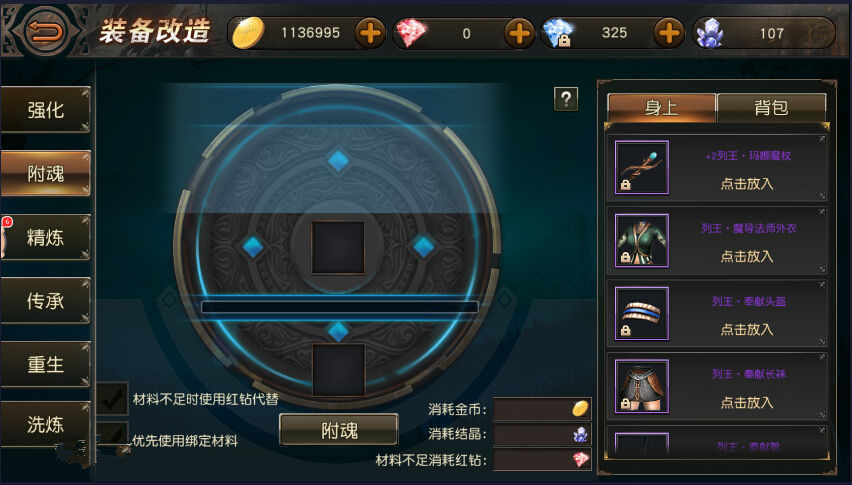This screenshot has height=485, width=852.
Task: Open the 强化 side menu
Action: pos(46,110)
